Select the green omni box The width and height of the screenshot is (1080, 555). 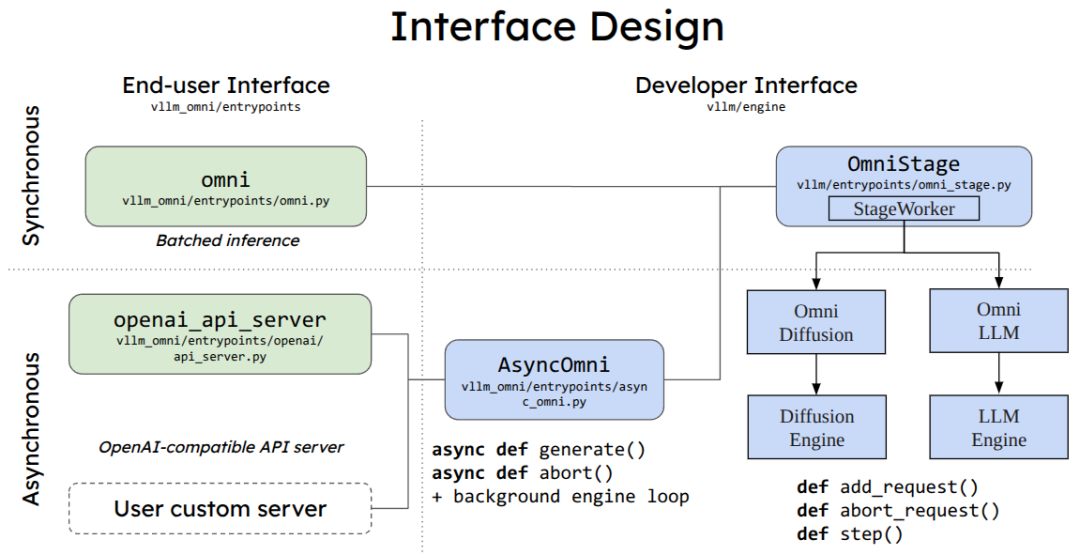pyautogui.click(x=226, y=186)
